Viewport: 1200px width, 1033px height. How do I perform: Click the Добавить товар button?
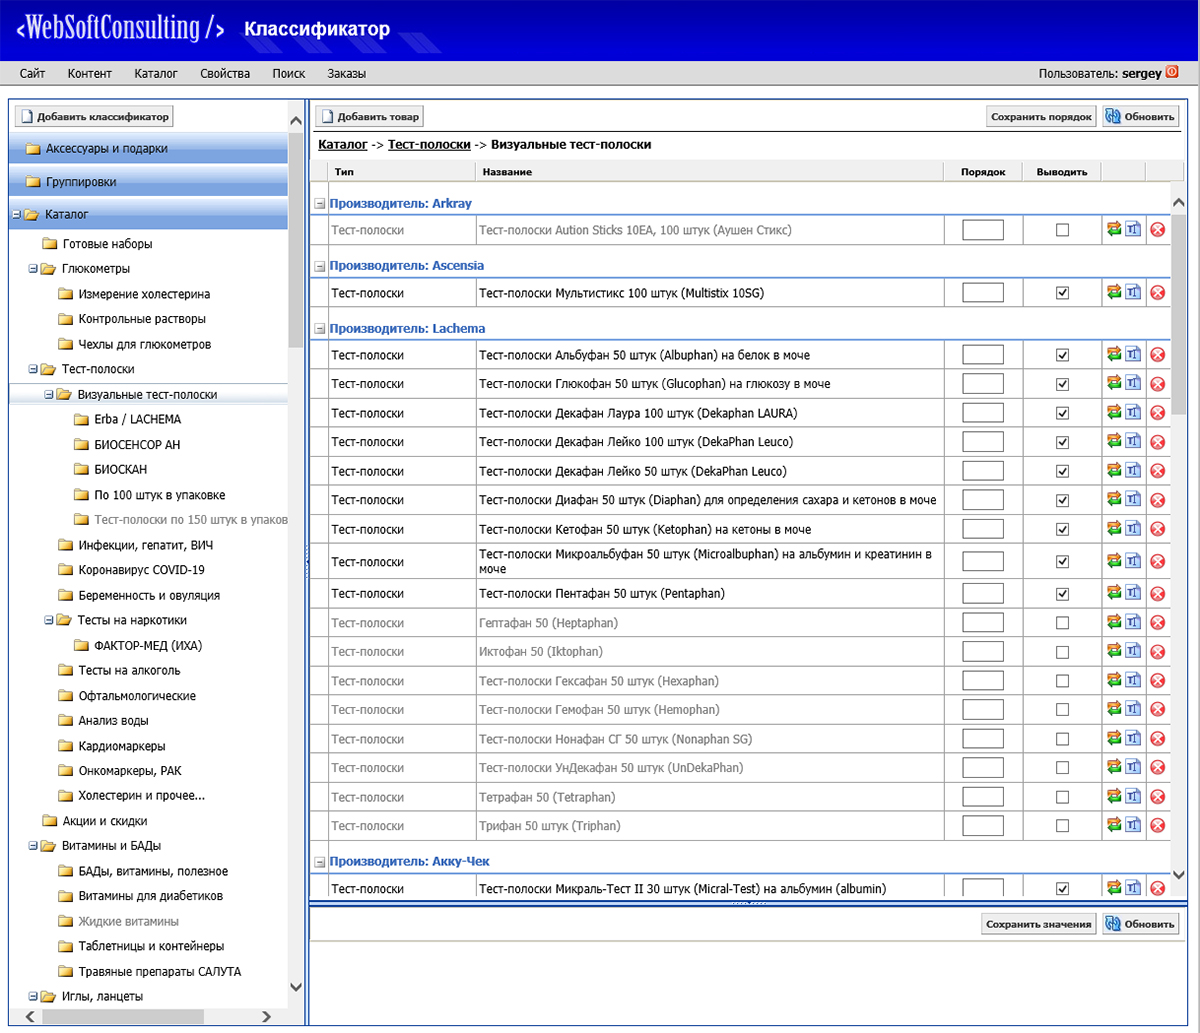[370, 116]
